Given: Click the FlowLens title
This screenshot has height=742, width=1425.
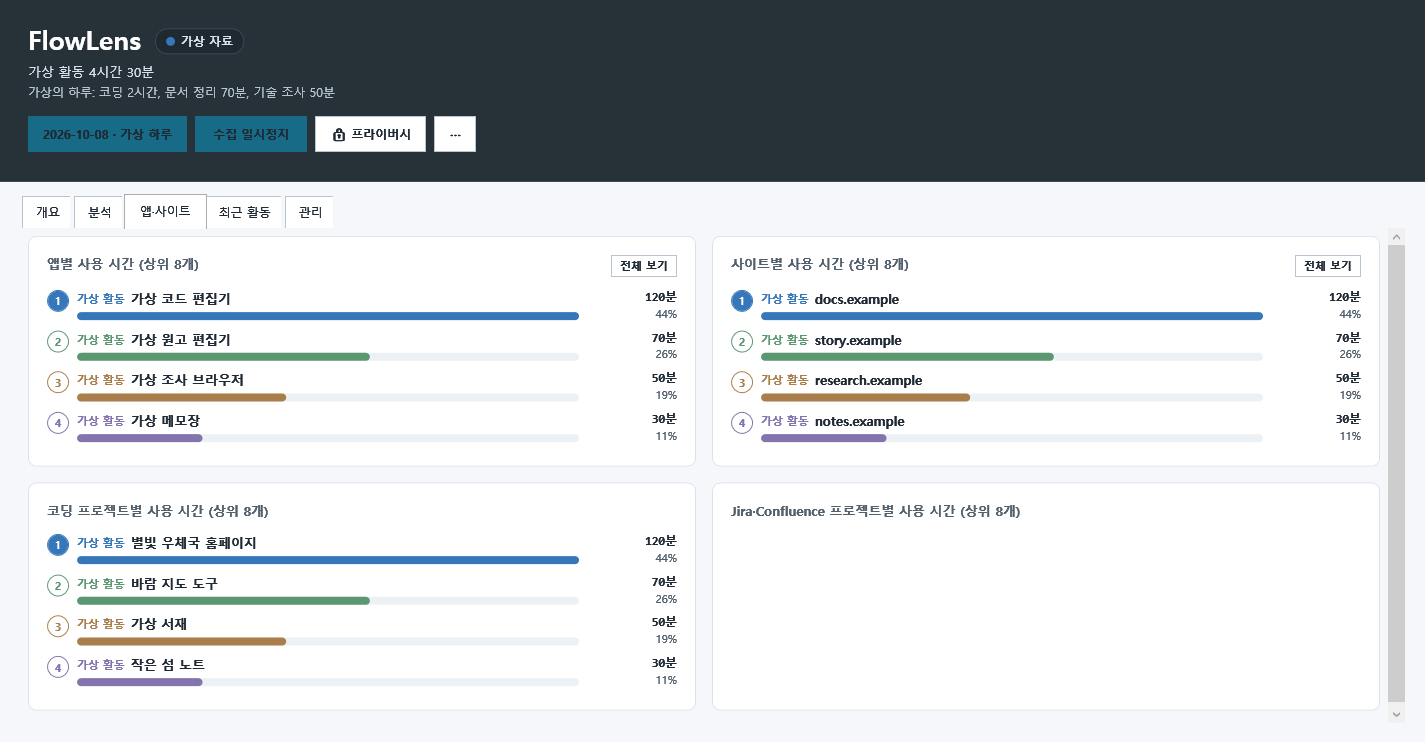Looking at the screenshot, I should point(85,41).
